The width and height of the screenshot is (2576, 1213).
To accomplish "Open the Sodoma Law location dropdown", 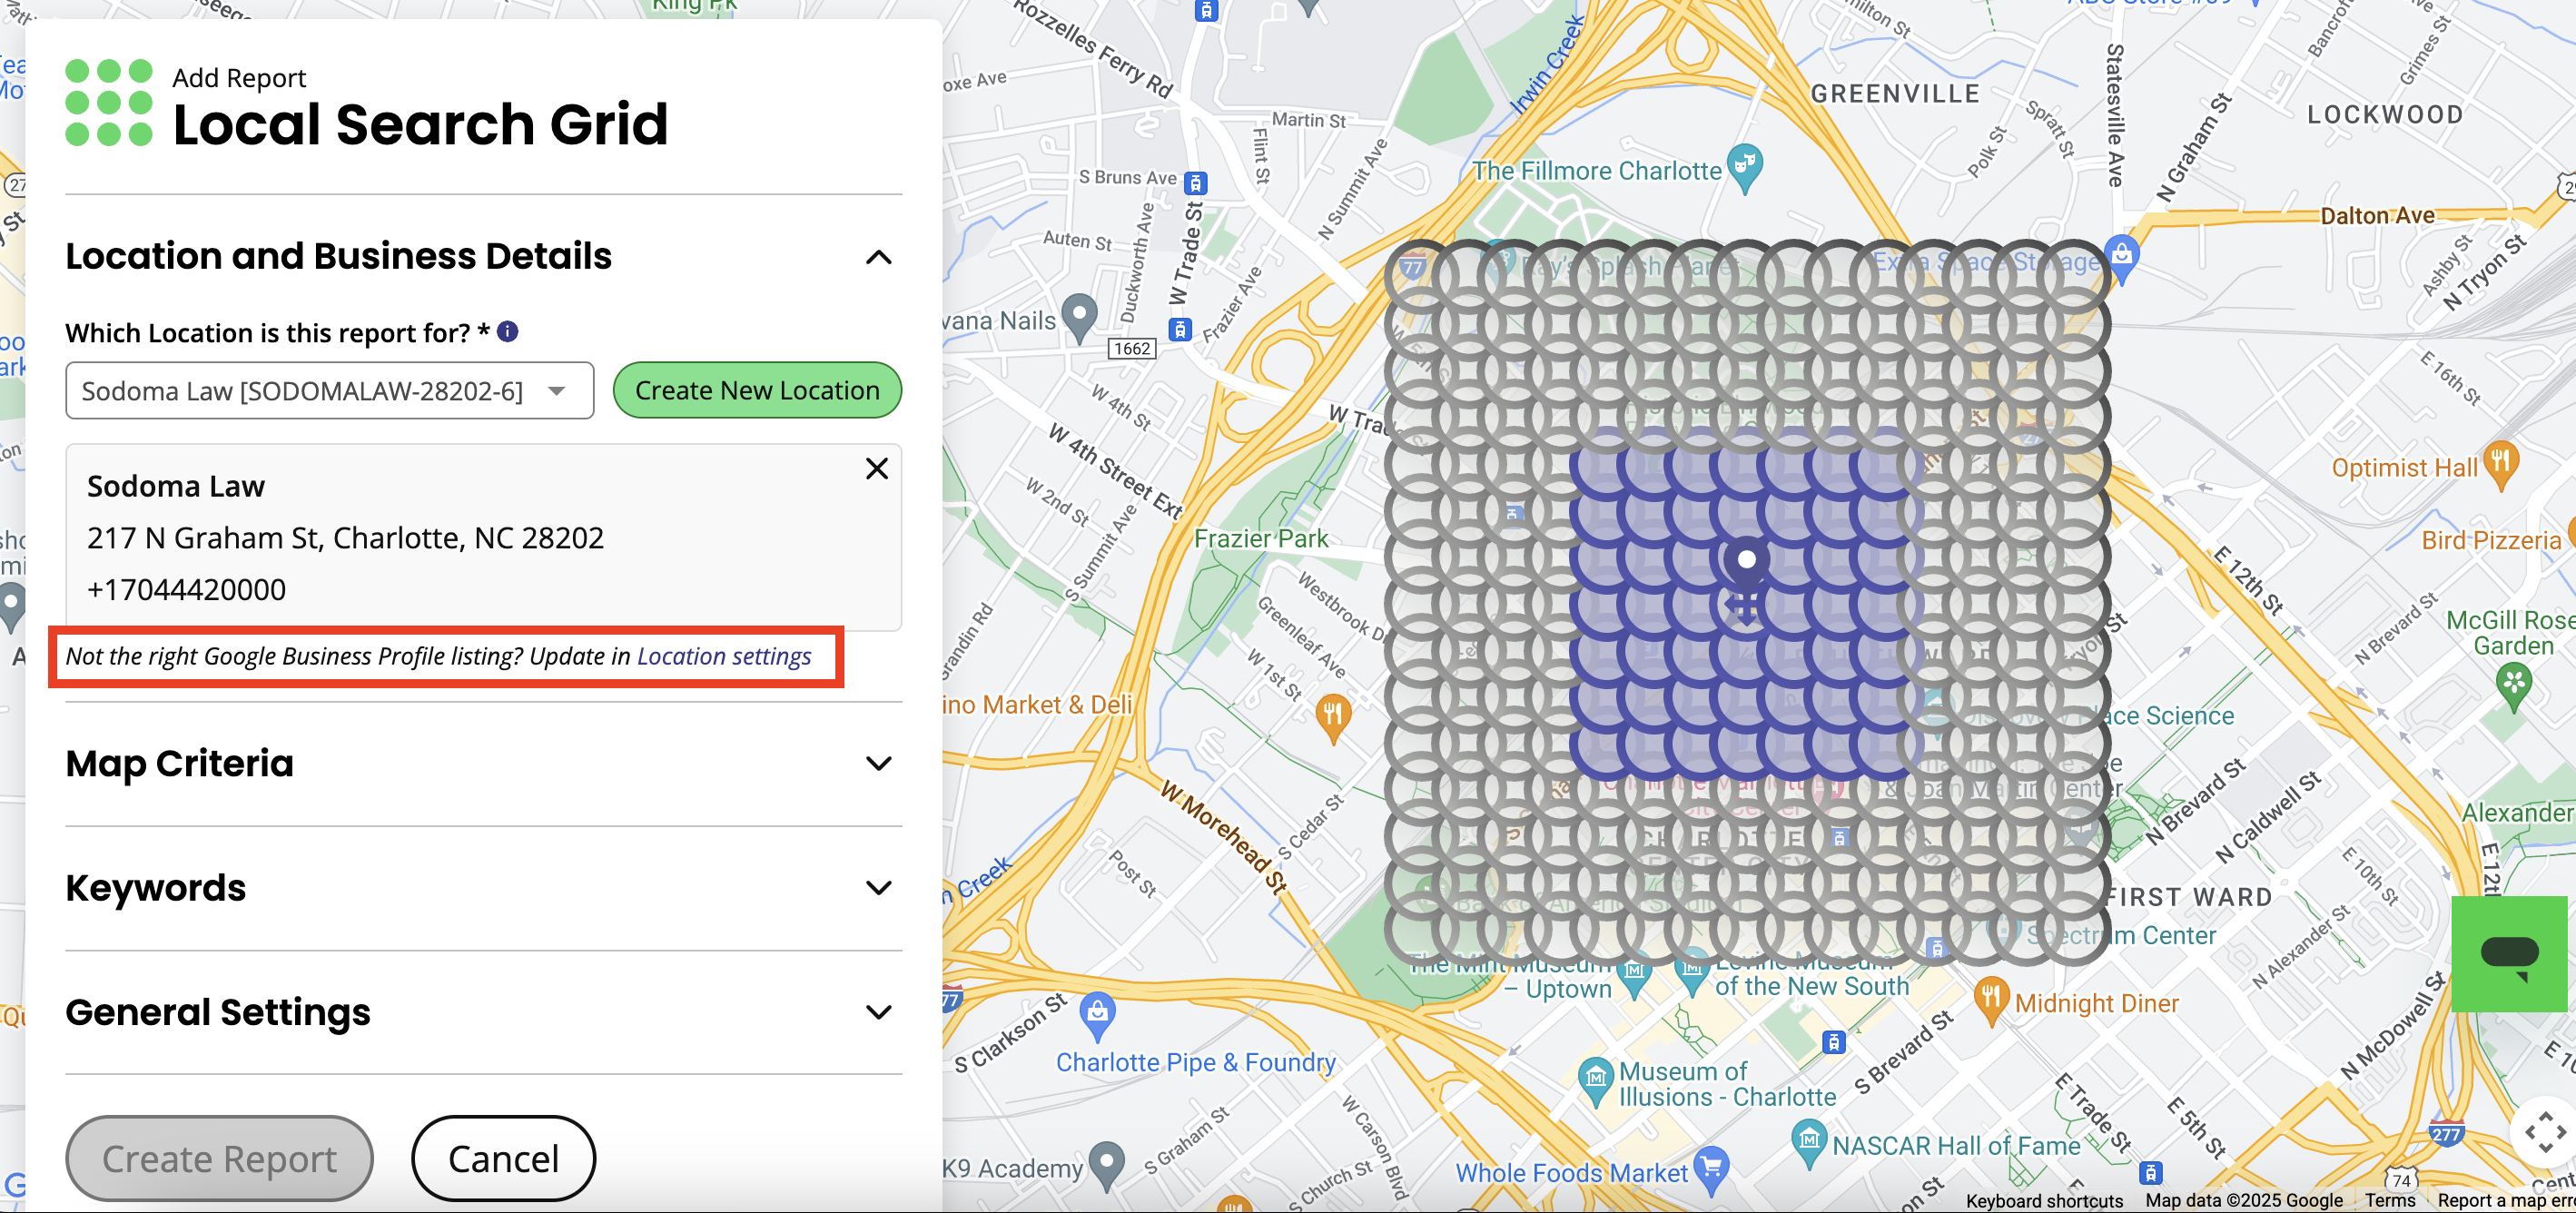I will click(329, 391).
